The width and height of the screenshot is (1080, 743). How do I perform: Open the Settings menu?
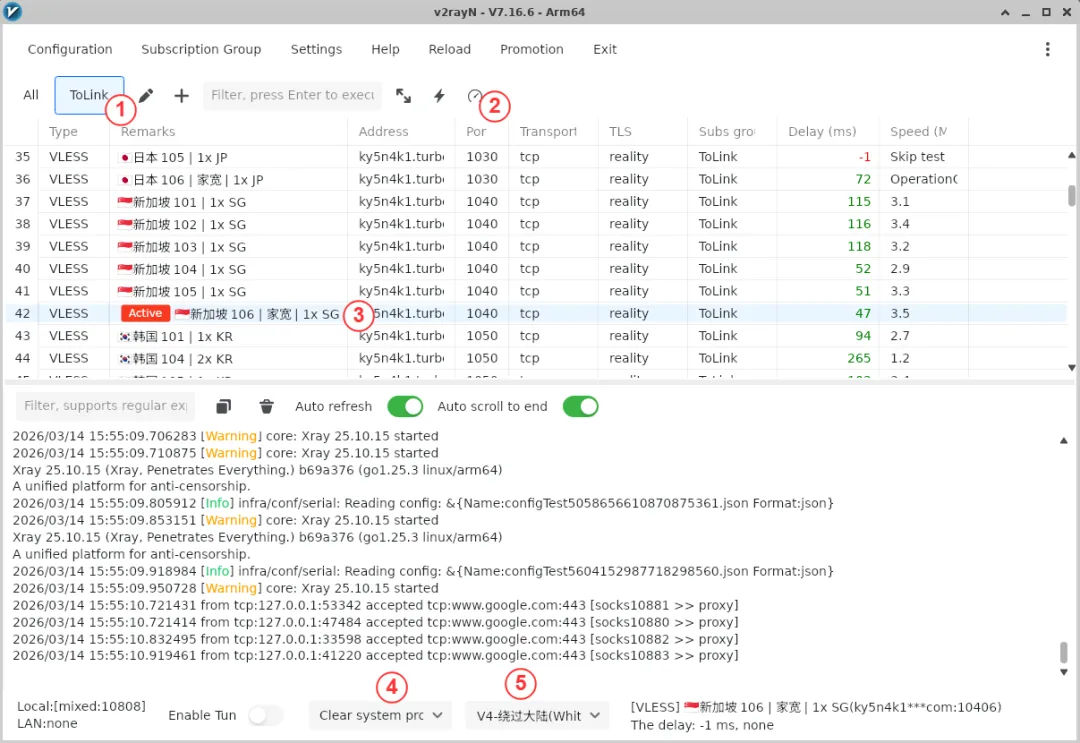pyautogui.click(x=316, y=49)
